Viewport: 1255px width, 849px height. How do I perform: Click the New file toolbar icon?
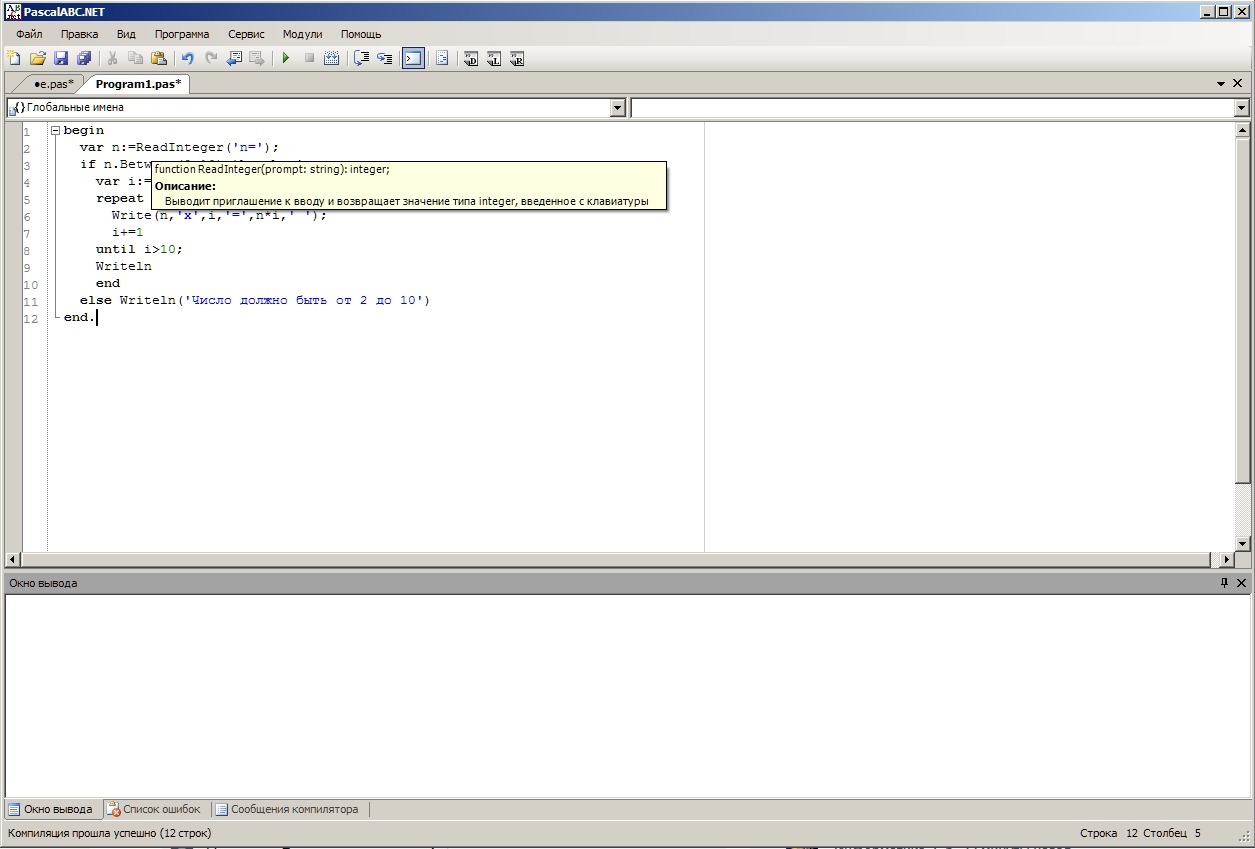click(14, 59)
